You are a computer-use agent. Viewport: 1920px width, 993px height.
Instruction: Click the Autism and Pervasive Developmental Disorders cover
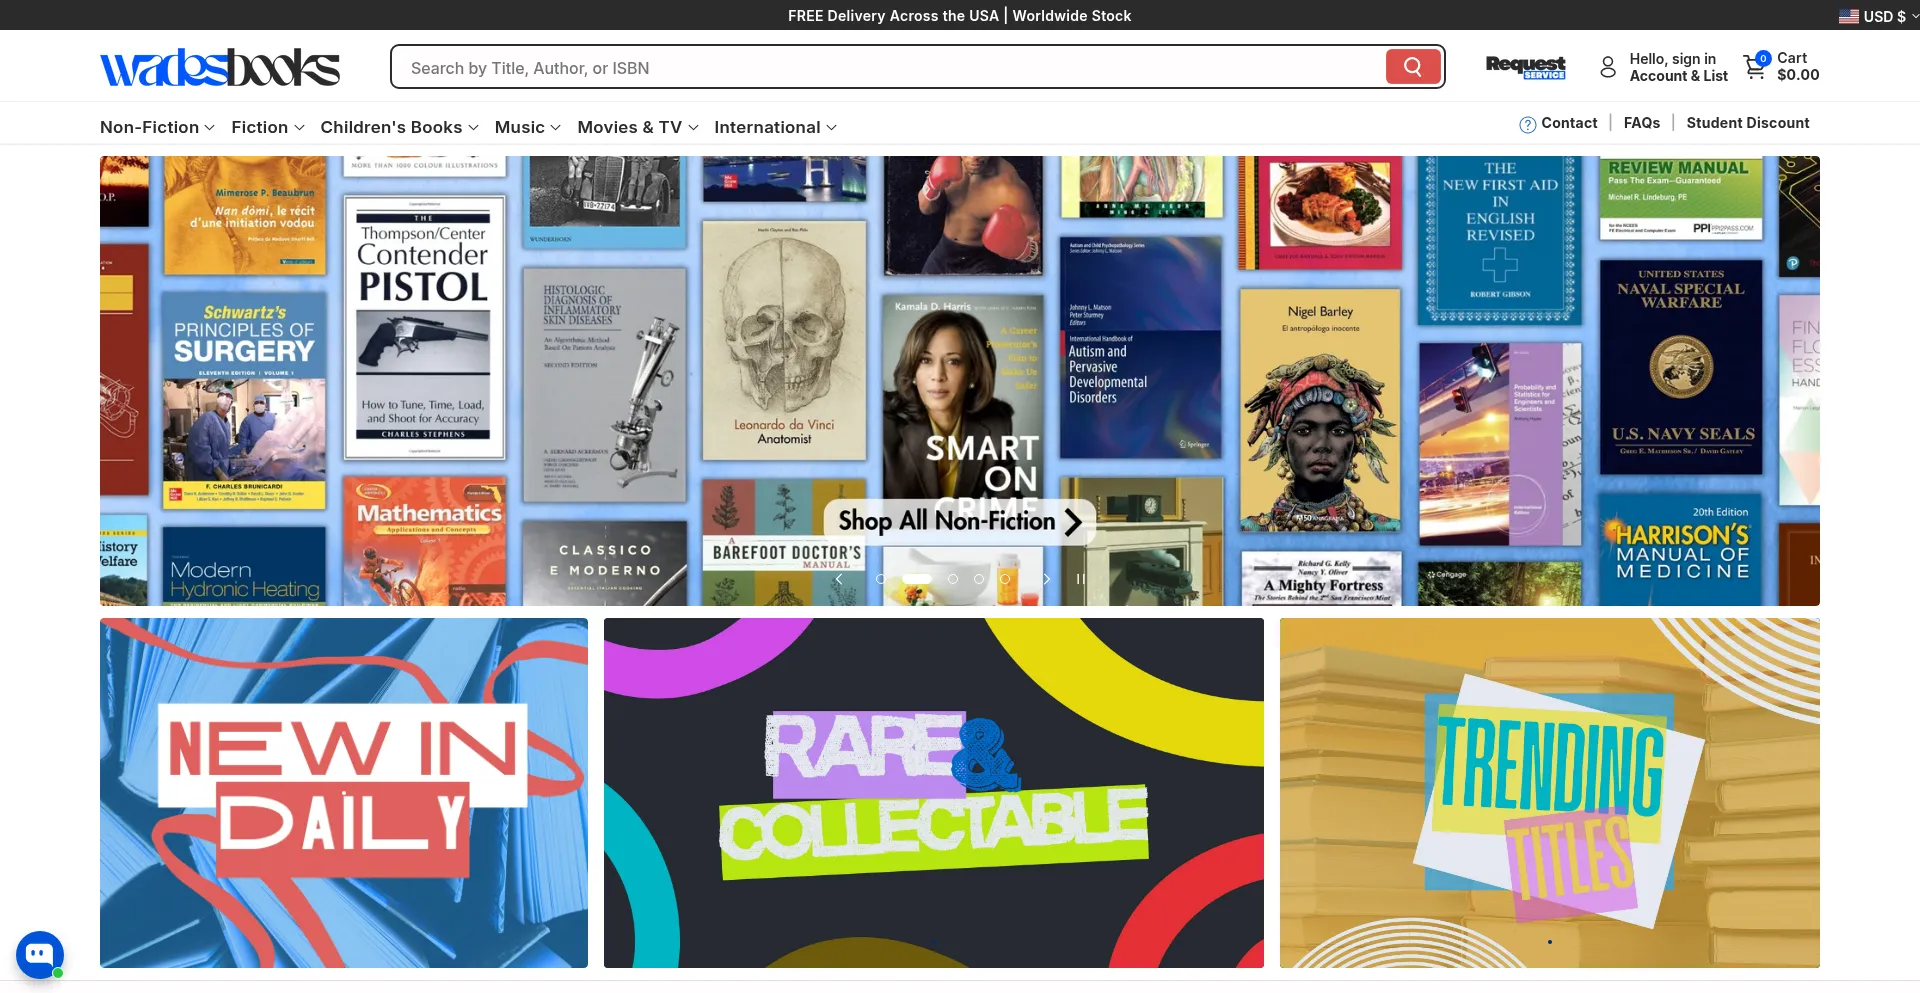pos(1140,347)
